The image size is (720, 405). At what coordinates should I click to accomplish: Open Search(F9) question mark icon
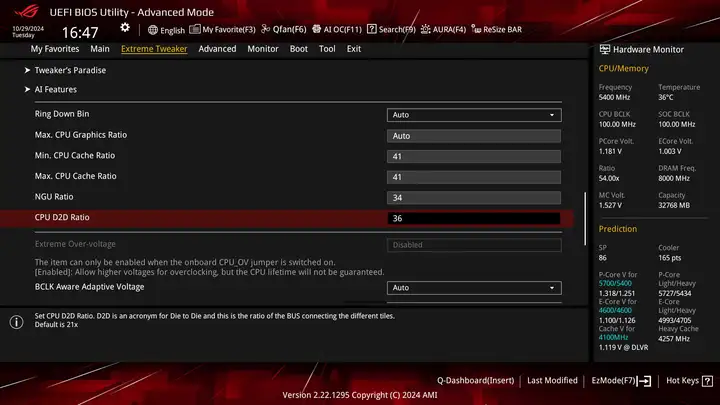(x=371, y=29)
